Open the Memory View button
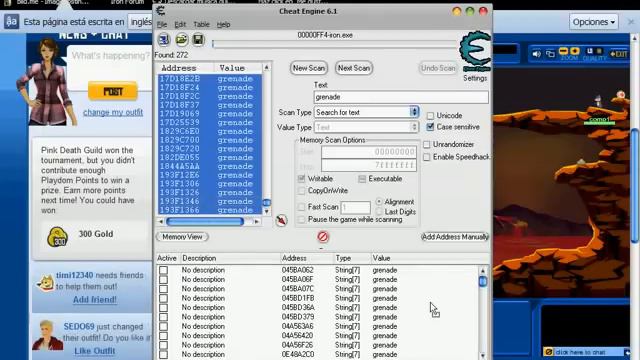Screen dimensions: 640x360 pyautogui.click(x=182, y=237)
